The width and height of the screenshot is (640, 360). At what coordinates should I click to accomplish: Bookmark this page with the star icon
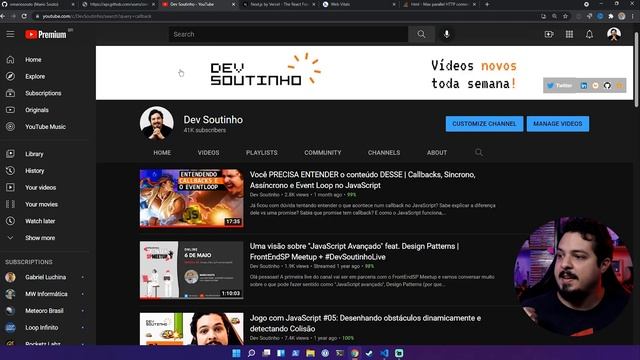point(565,16)
